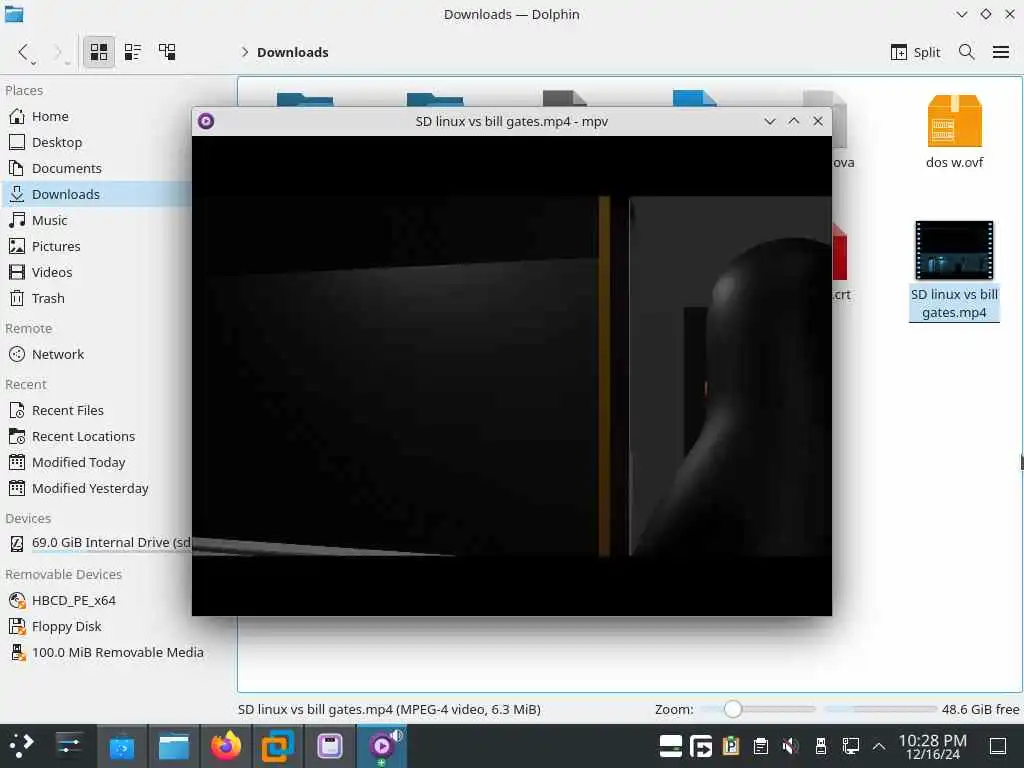
Task: Click the Downloads breadcrumb label
Action: click(293, 52)
